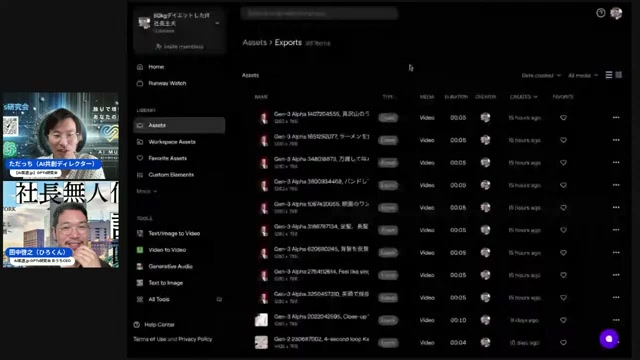Focus the search field at top
This screenshot has width=640, height=360.
pos(319,13)
